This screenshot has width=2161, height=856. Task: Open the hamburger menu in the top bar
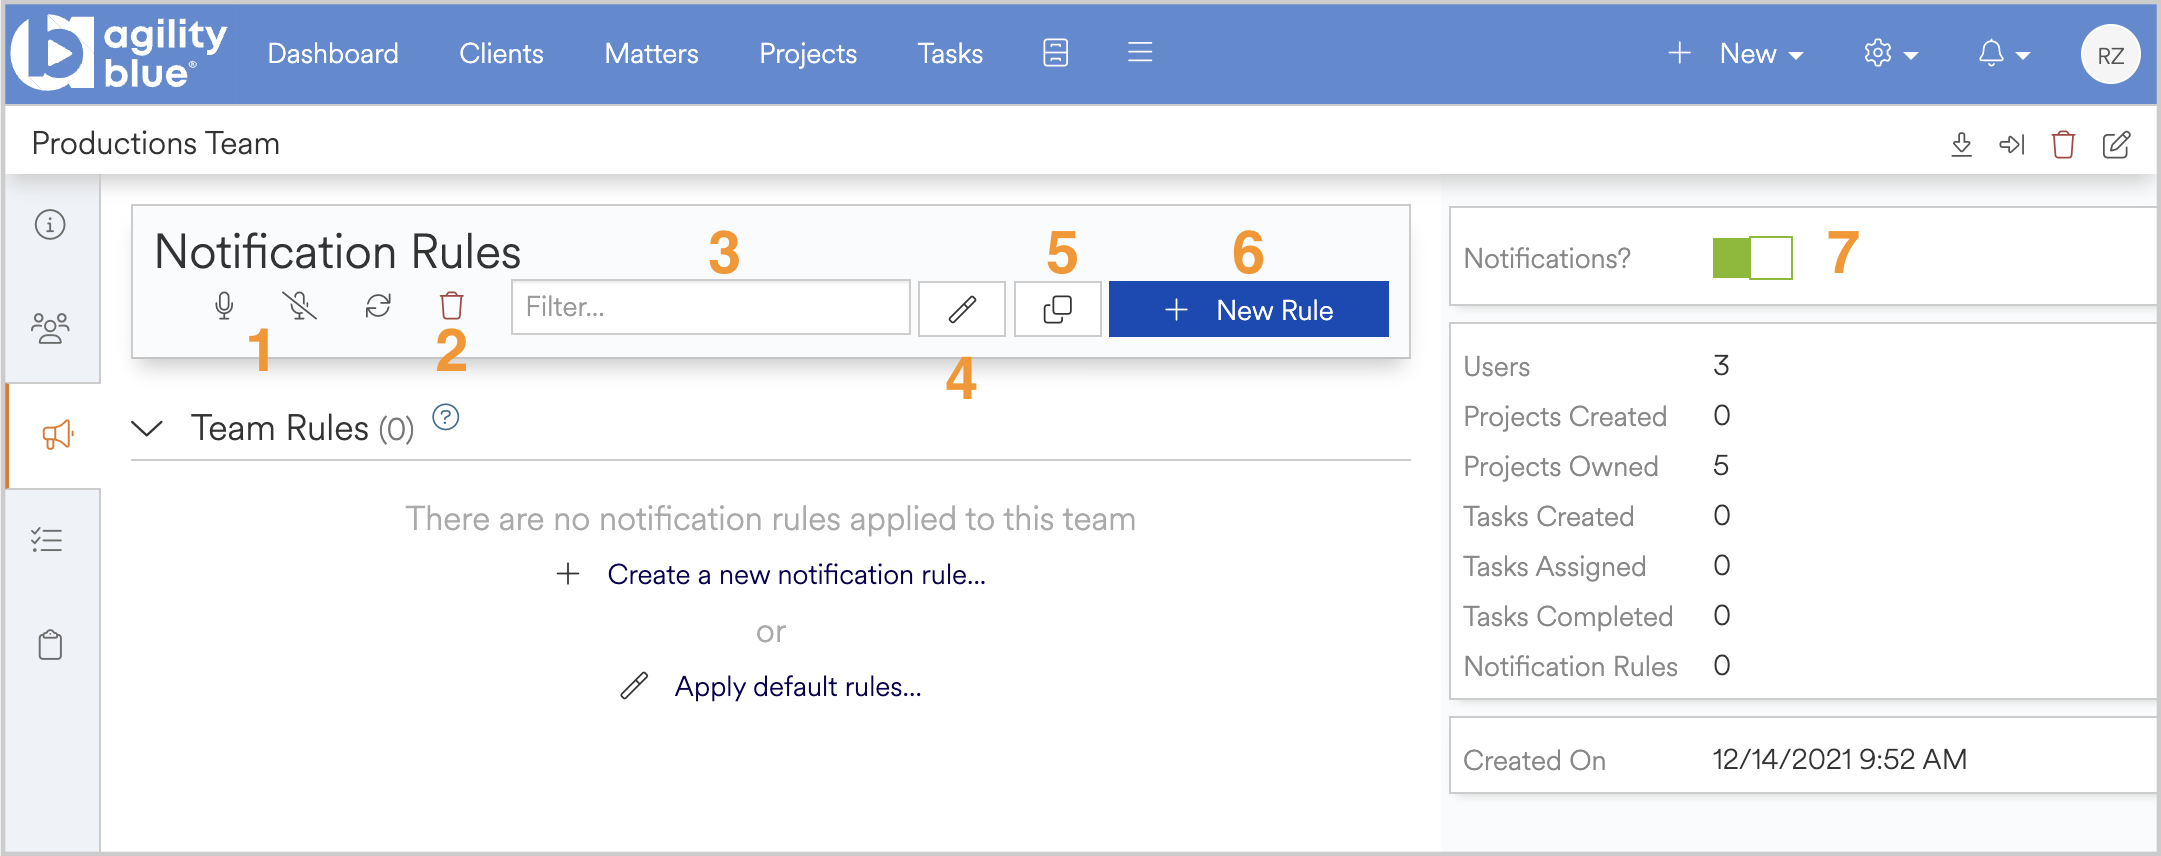tap(1140, 52)
